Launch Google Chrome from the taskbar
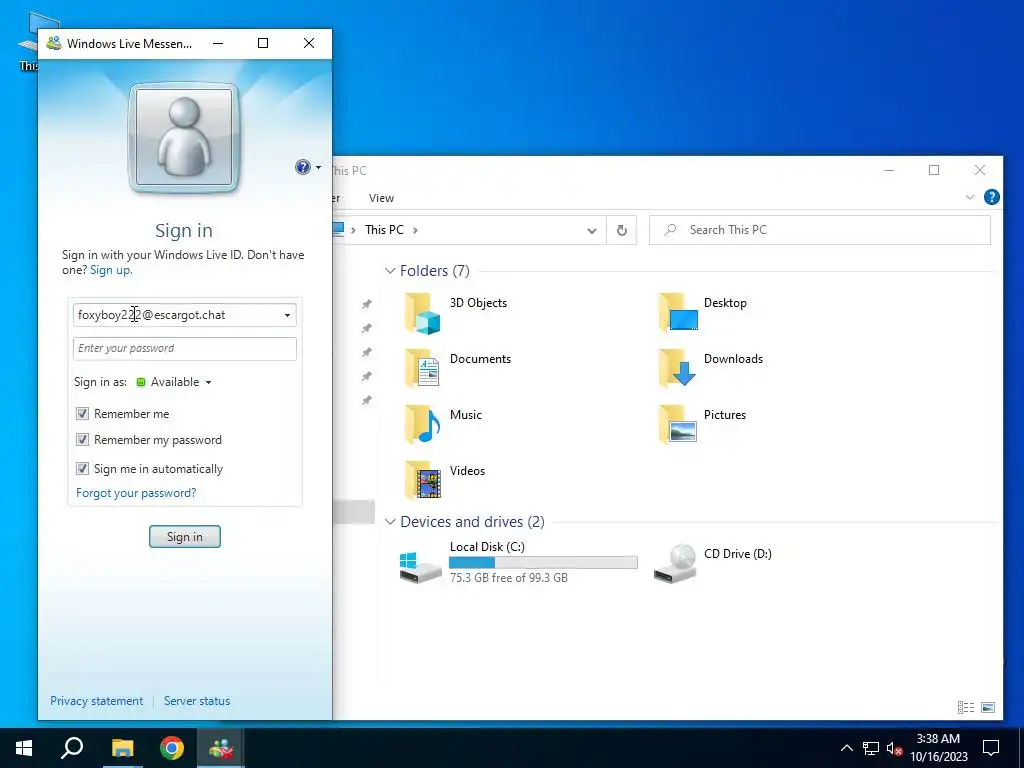The width and height of the screenshot is (1024, 768). (172, 748)
